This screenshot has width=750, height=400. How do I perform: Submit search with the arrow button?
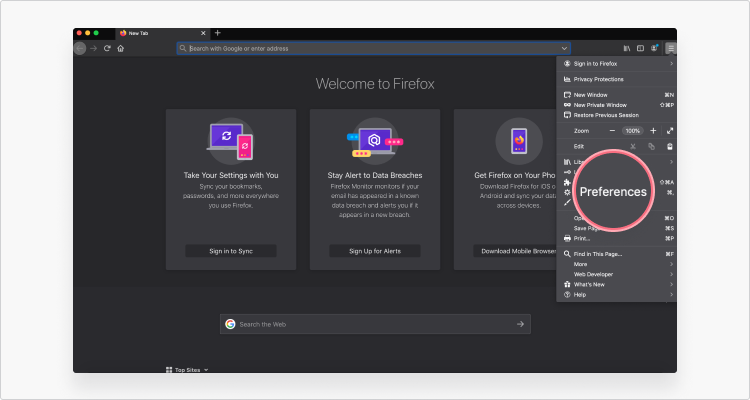[x=520, y=324]
